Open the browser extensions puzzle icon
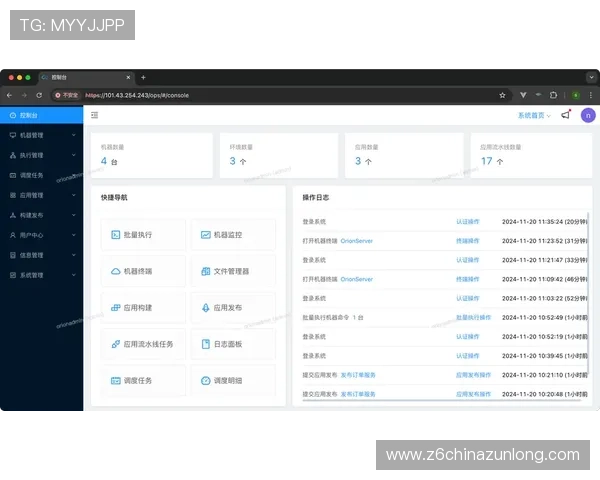The width and height of the screenshot is (600, 480). [553, 95]
